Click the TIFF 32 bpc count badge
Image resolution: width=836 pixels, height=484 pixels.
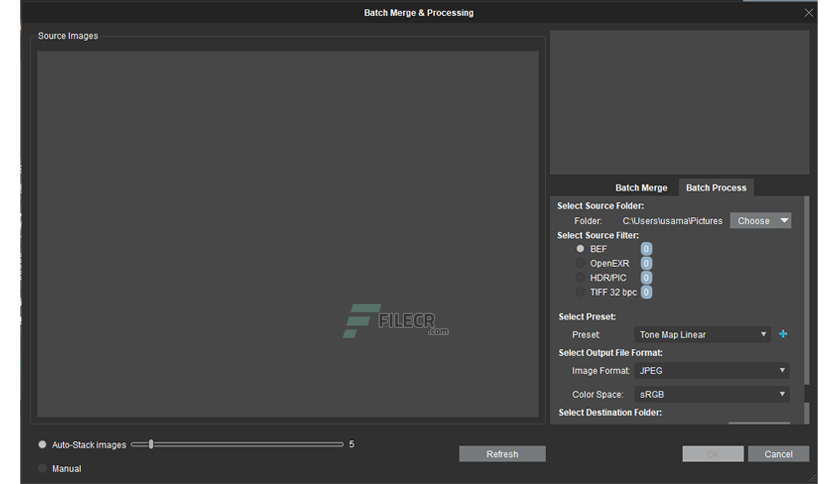point(646,292)
